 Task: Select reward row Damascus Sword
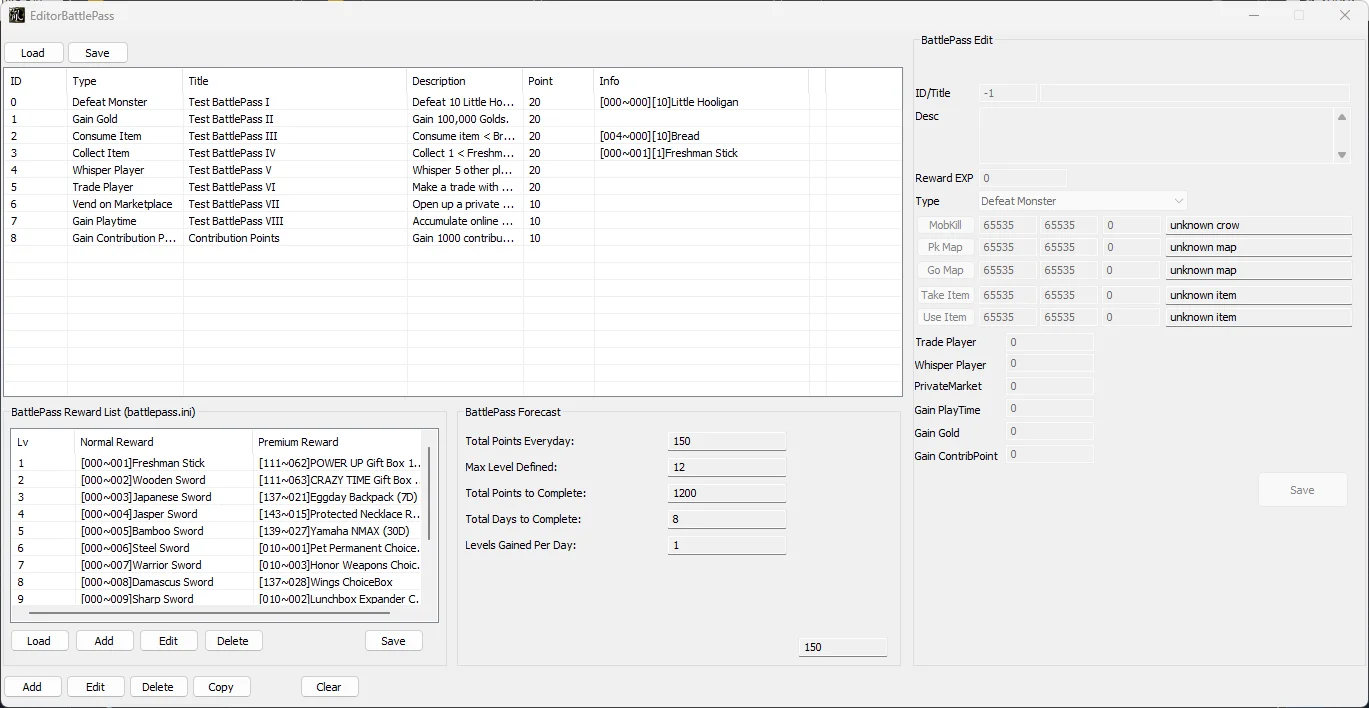pyautogui.click(x=217, y=582)
